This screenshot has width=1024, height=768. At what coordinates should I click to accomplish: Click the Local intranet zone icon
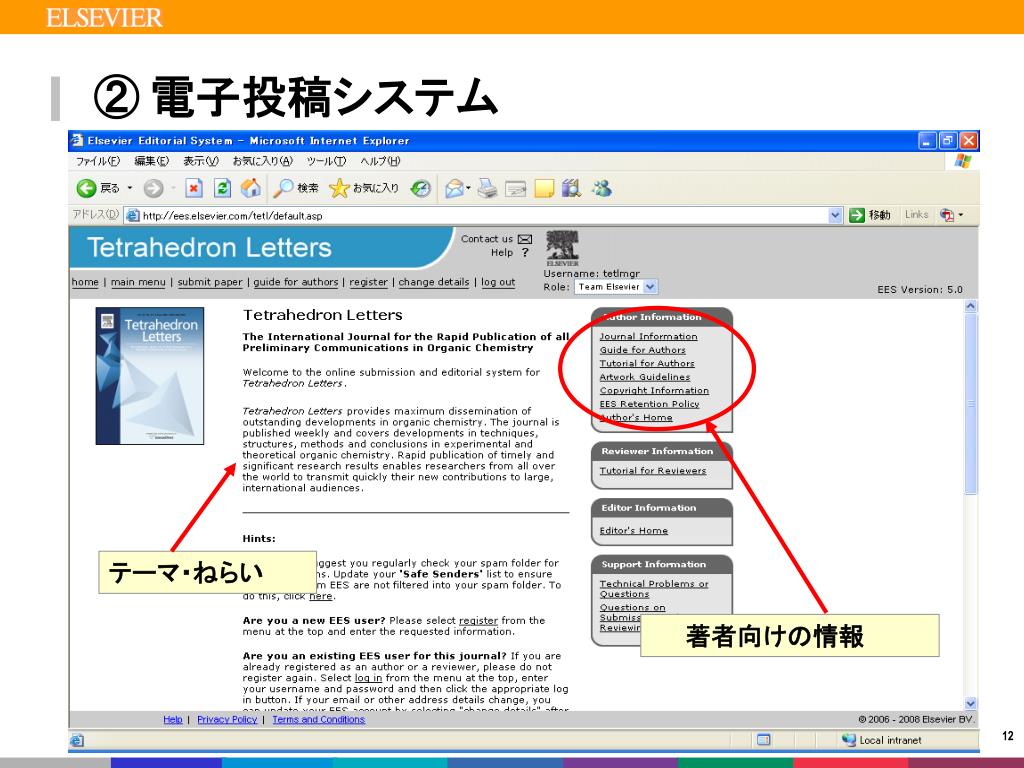[848, 740]
